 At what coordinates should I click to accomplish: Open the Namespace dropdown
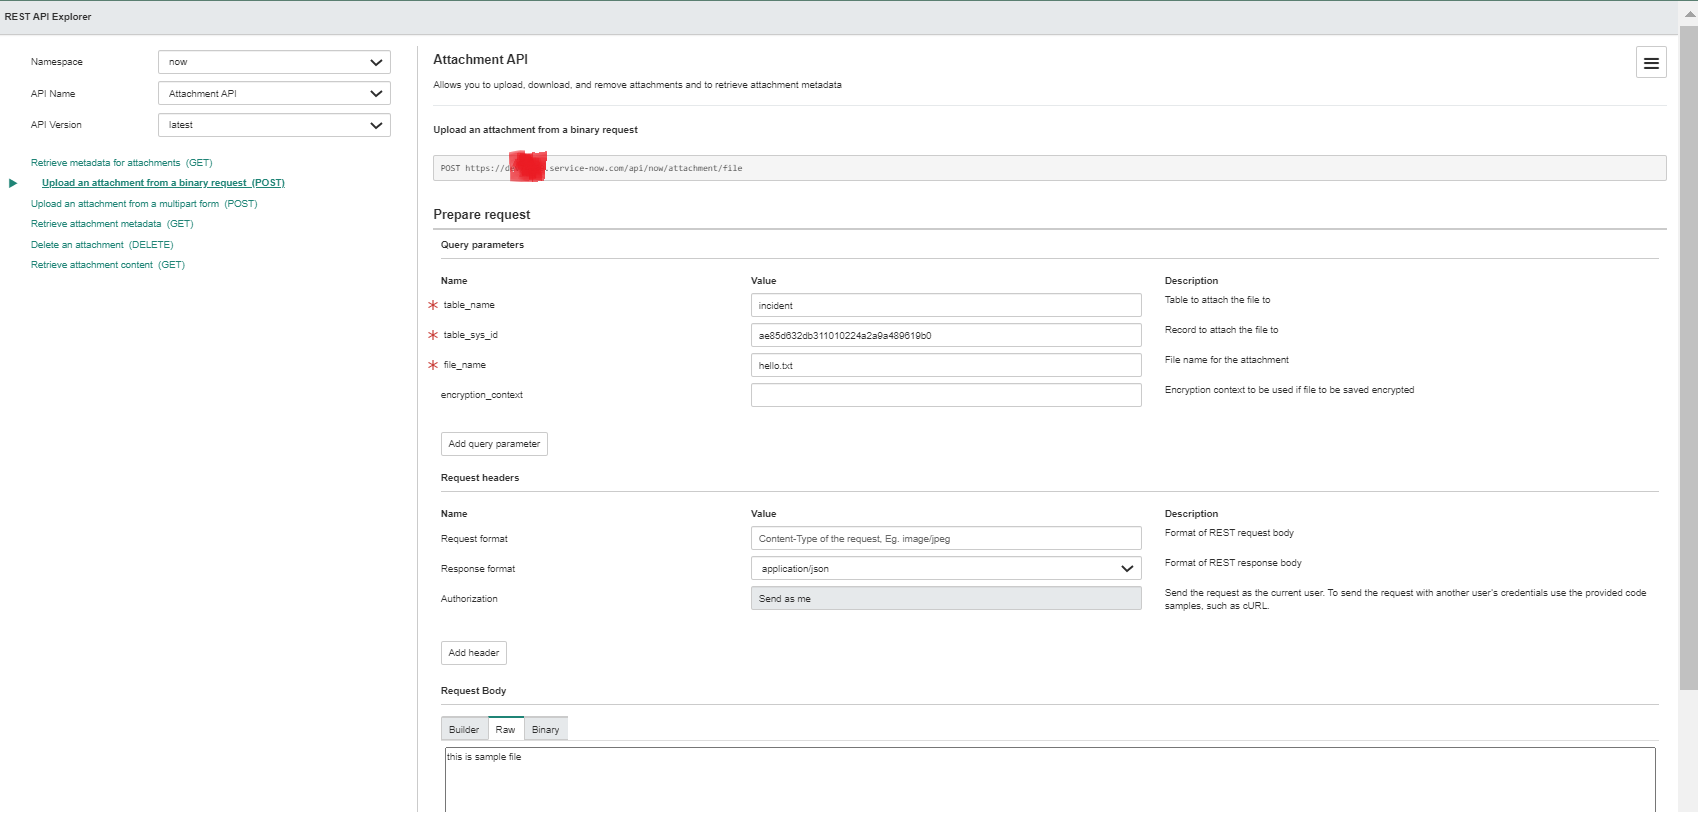(274, 62)
